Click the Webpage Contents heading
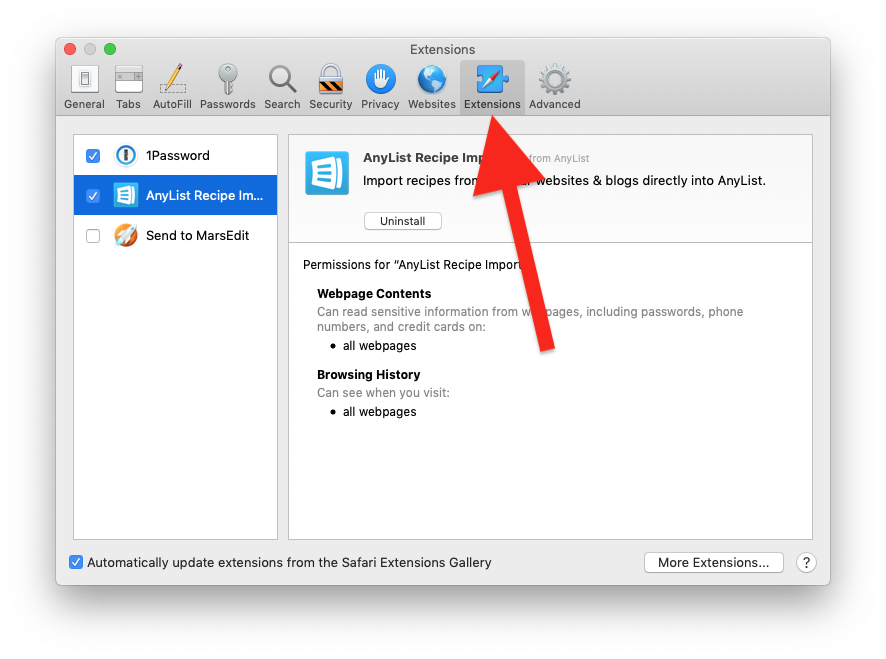886x659 pixels. coord(374,294)
